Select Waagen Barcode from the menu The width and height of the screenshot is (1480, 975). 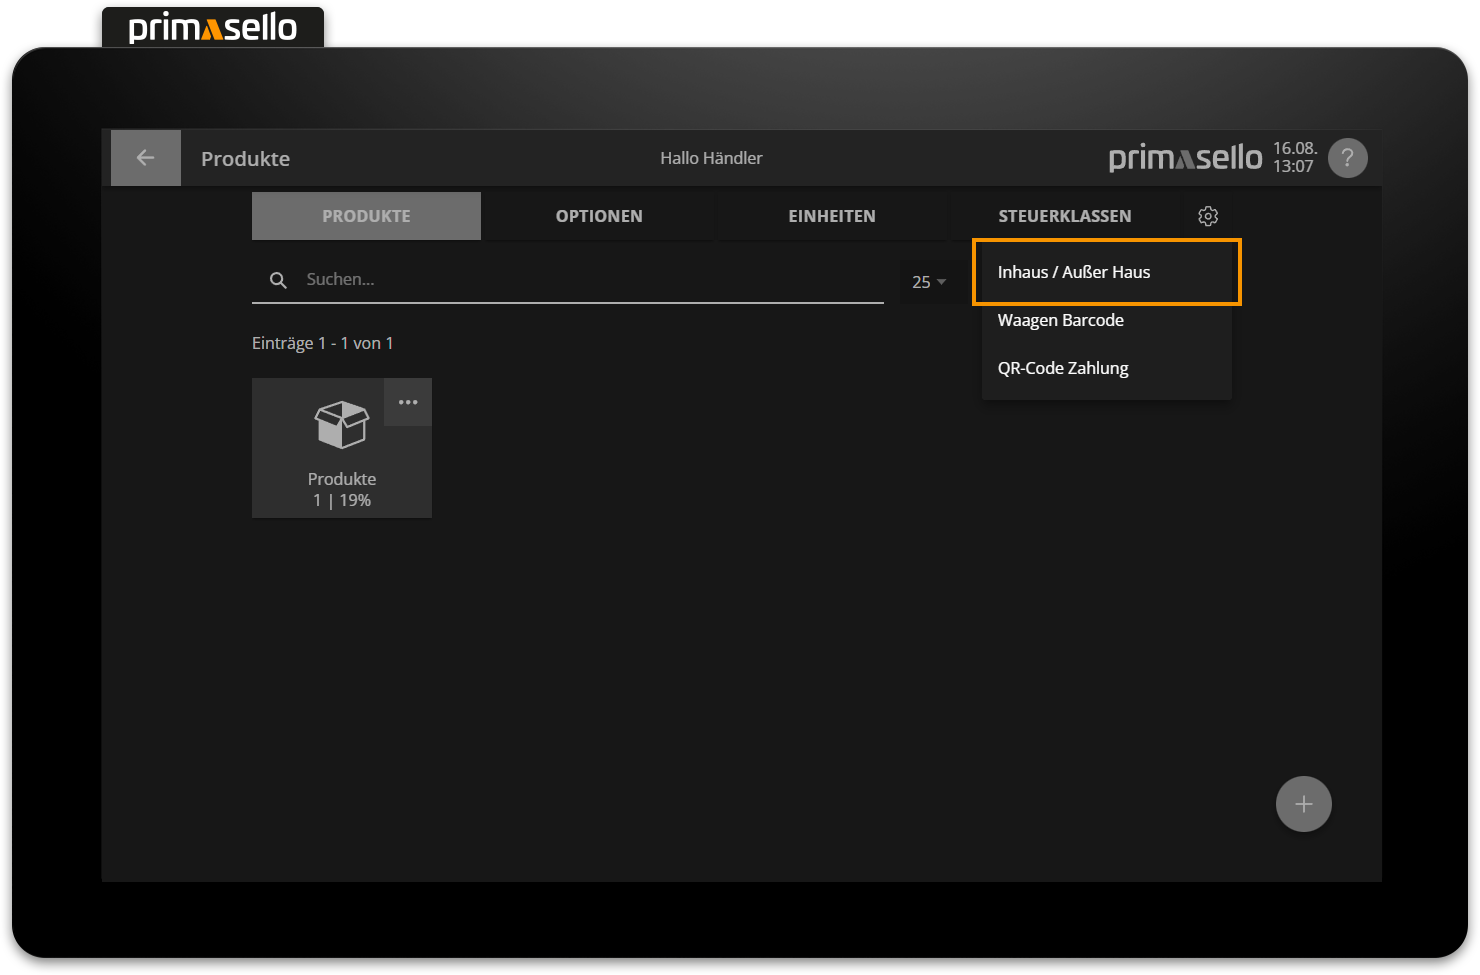[x=1061, y=320]
